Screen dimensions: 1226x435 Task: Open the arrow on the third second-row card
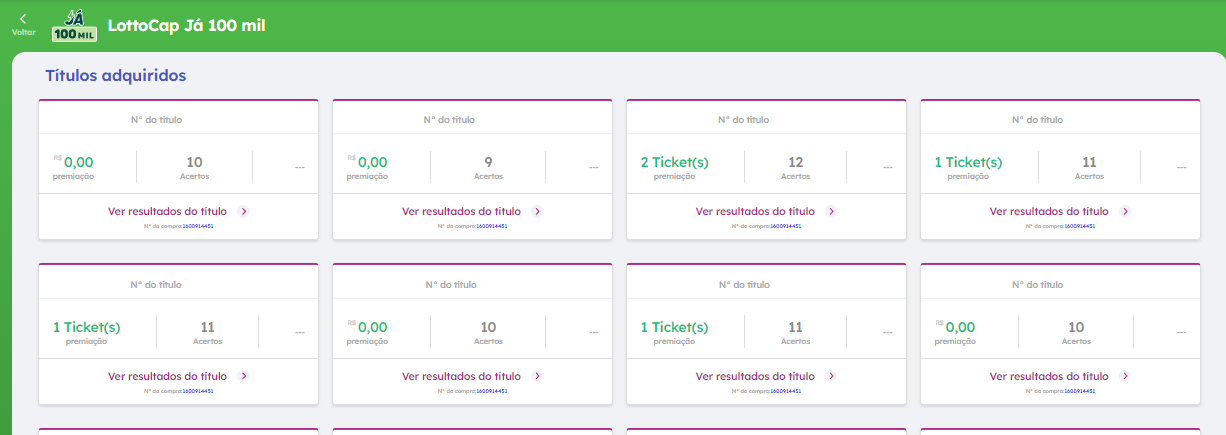point(831,377)
